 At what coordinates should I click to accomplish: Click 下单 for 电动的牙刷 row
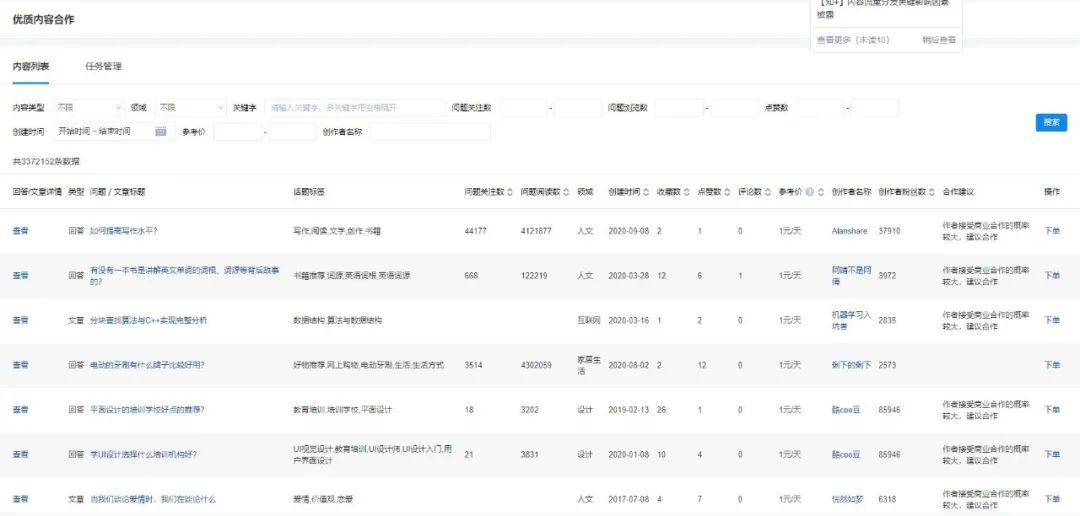[x=1052, y=365]
